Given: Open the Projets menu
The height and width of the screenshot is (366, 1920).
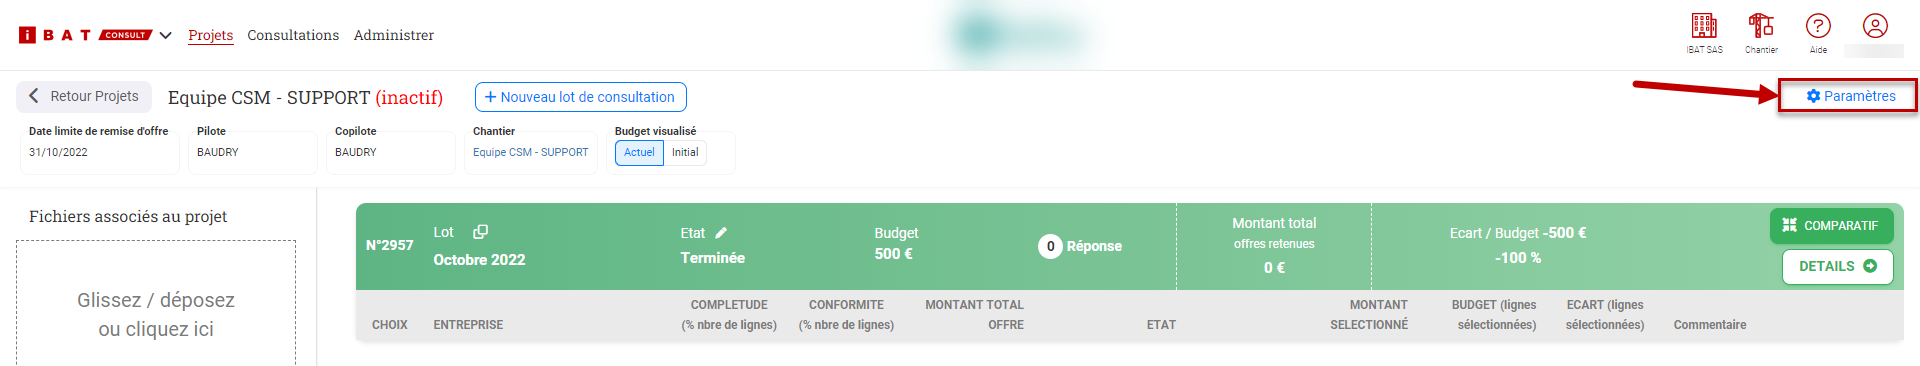Looking at the screenshot, I should coord(210,35).
